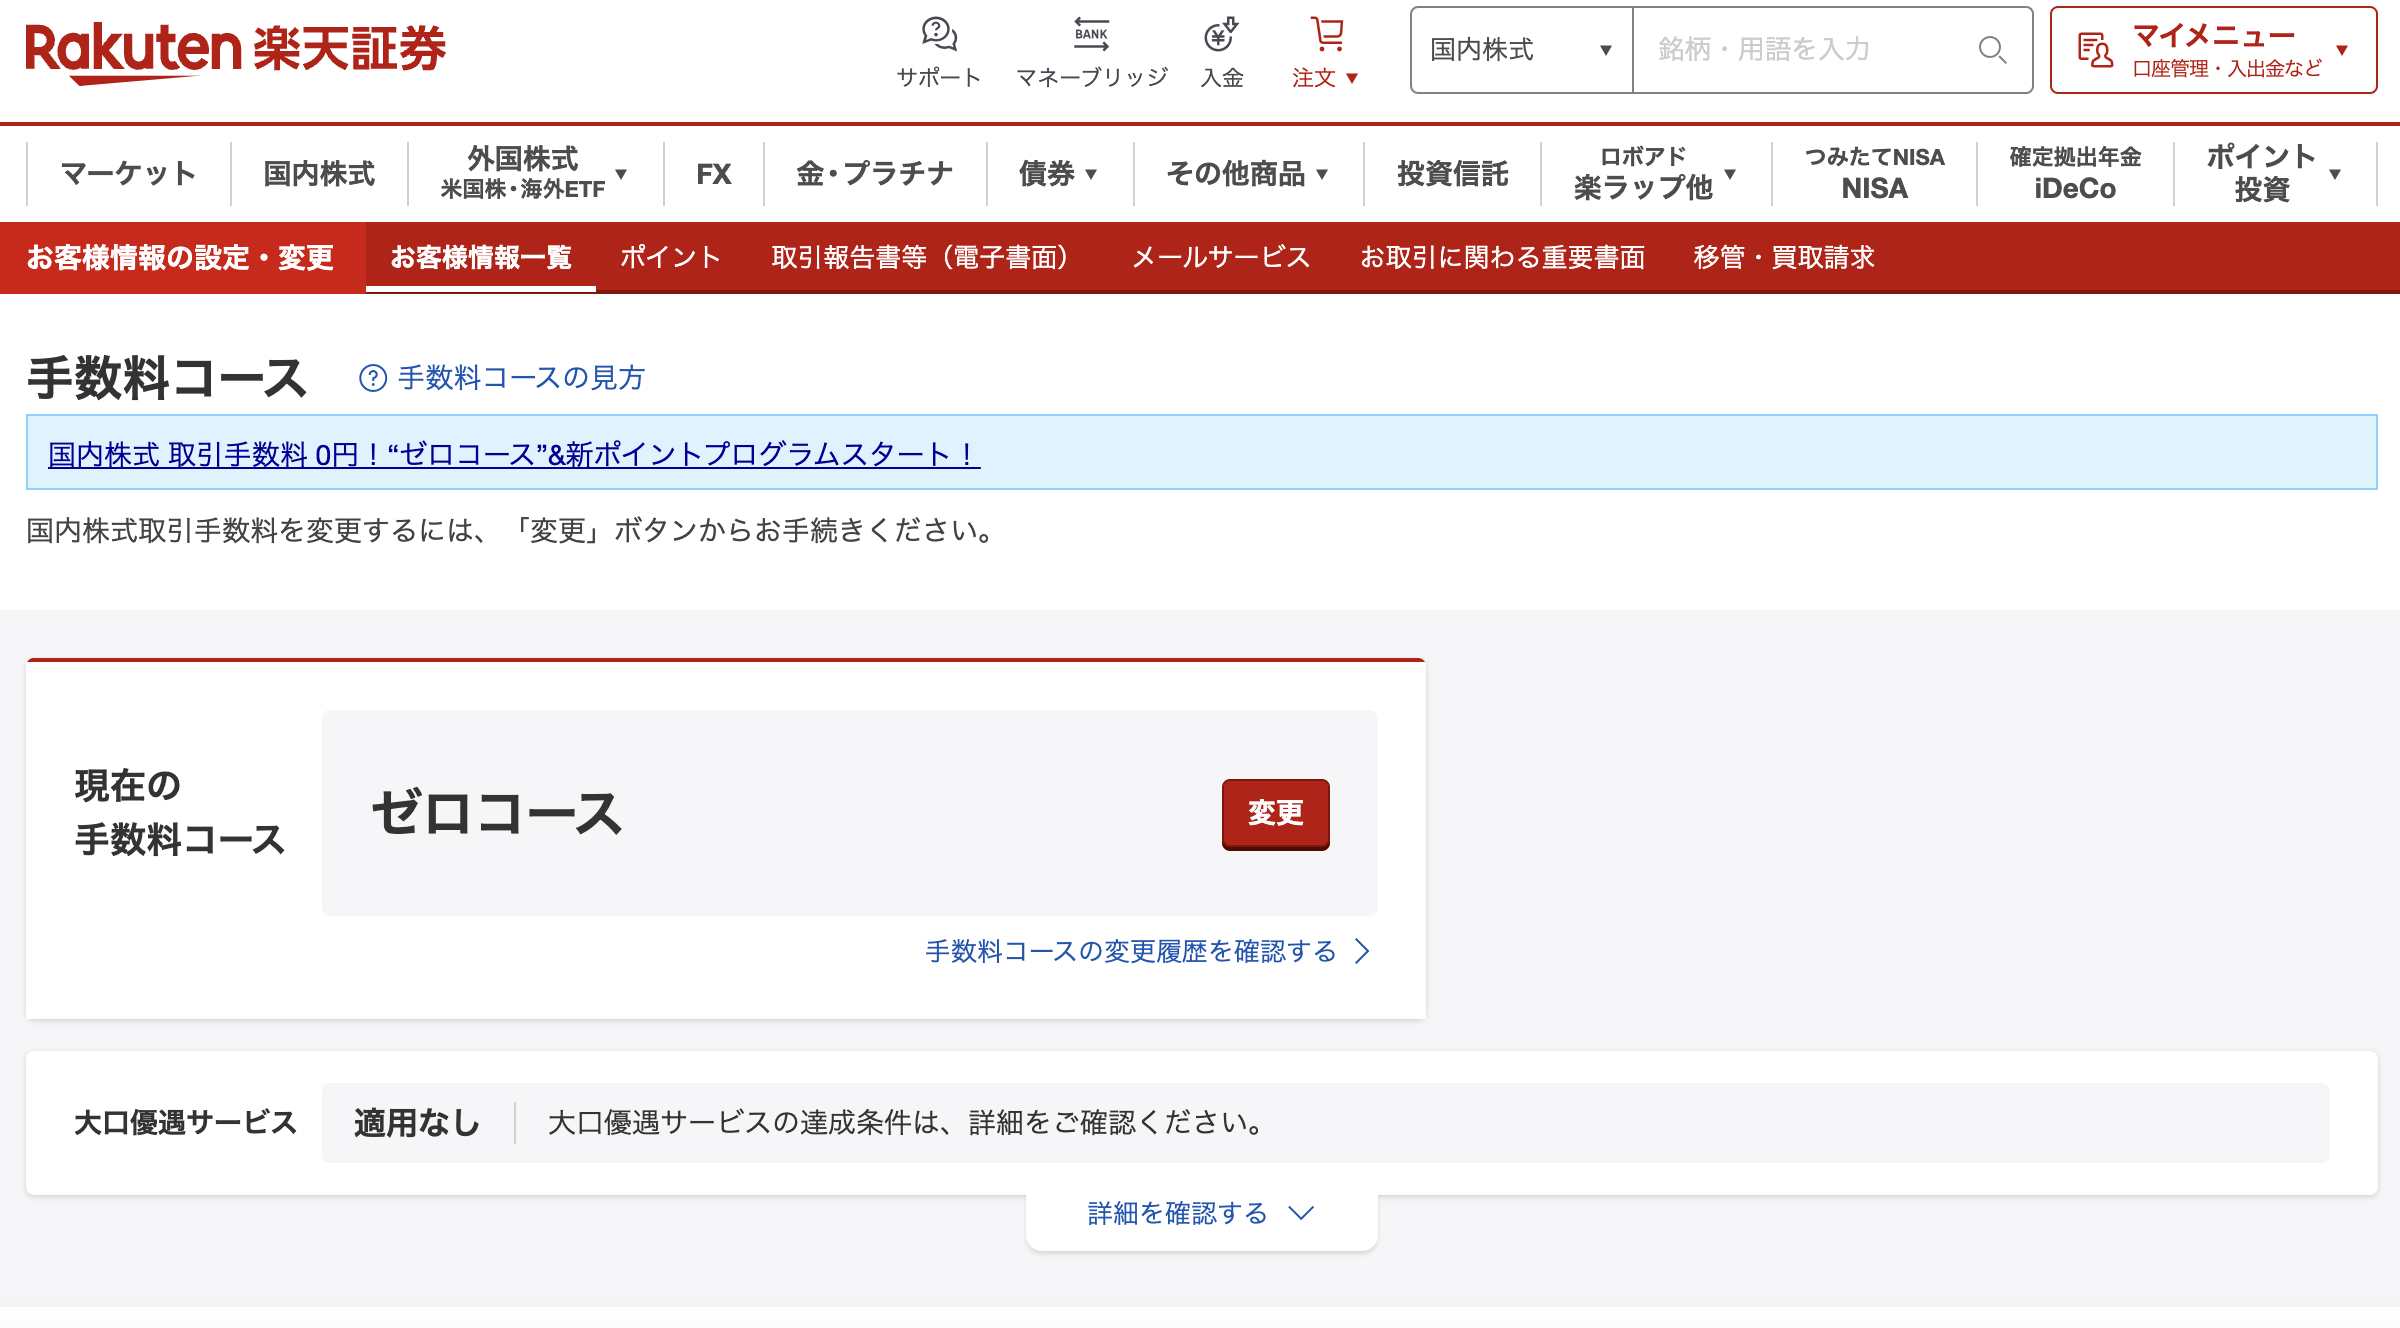The width and height of the screenshot is (2400, 1328).
Task: Open マネーブリッジ bank icon
Action: (1091, 36)
